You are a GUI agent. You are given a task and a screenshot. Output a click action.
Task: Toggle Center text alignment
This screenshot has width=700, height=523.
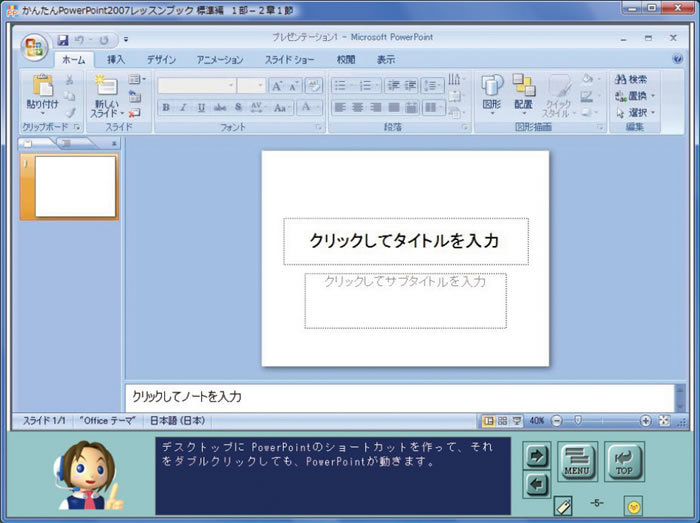[358, 107]
